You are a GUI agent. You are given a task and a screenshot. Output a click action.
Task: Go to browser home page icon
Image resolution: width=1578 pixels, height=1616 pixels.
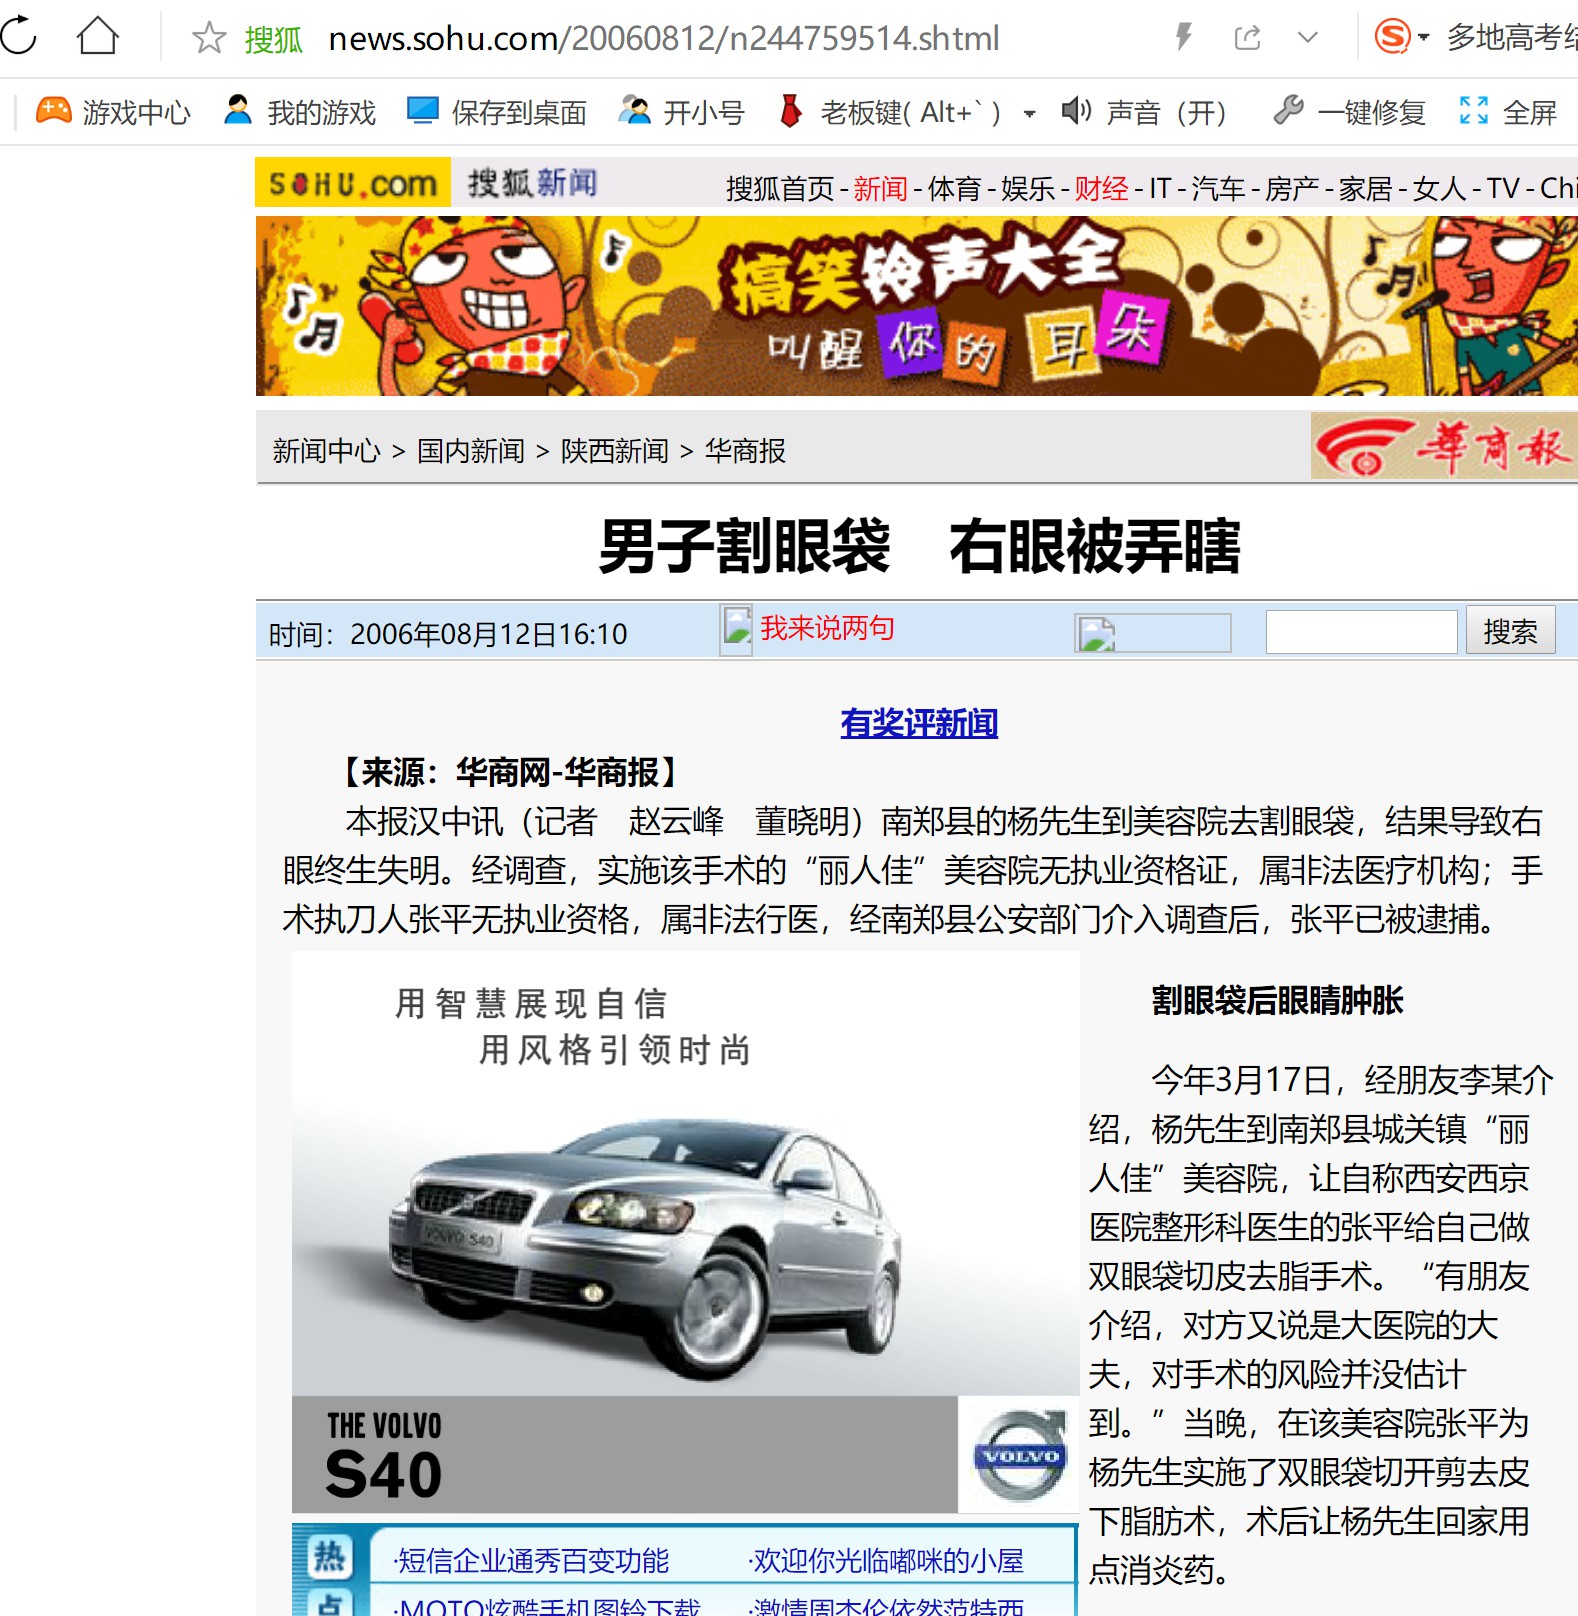(x=98, y=36)
